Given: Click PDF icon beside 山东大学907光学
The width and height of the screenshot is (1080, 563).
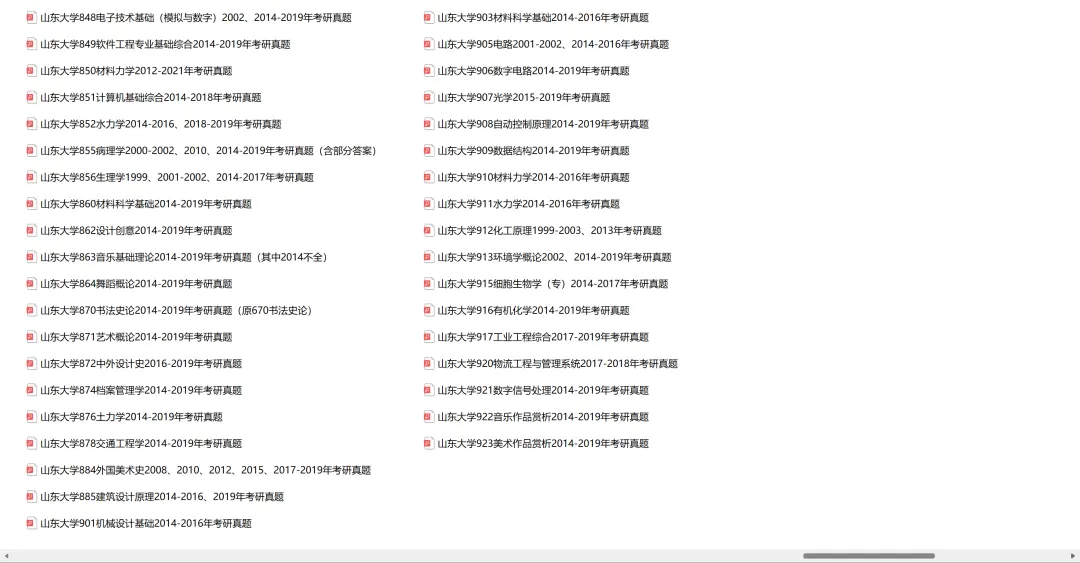Looking at the screenshot, I should pyautogui.click(x=428, y=97).
